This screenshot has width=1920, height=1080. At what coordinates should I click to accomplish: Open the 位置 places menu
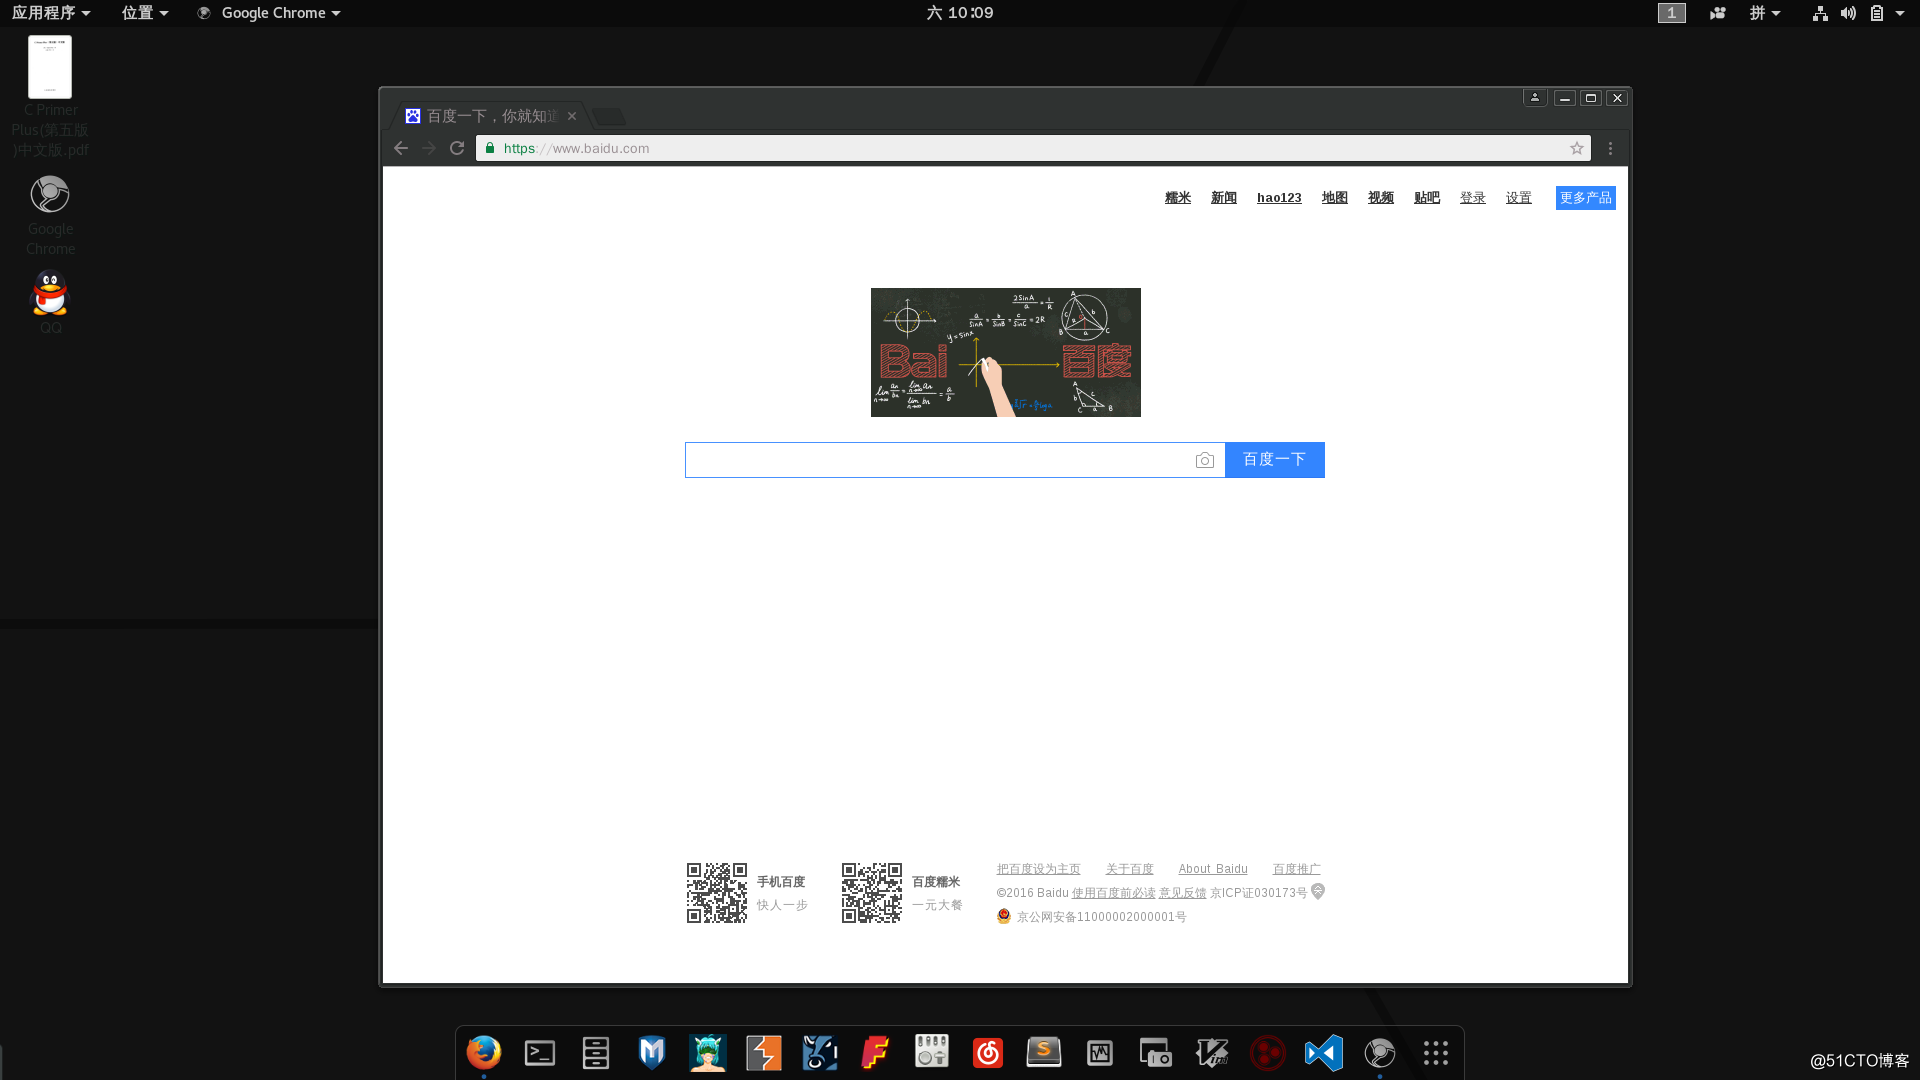(x=145, y=13)
